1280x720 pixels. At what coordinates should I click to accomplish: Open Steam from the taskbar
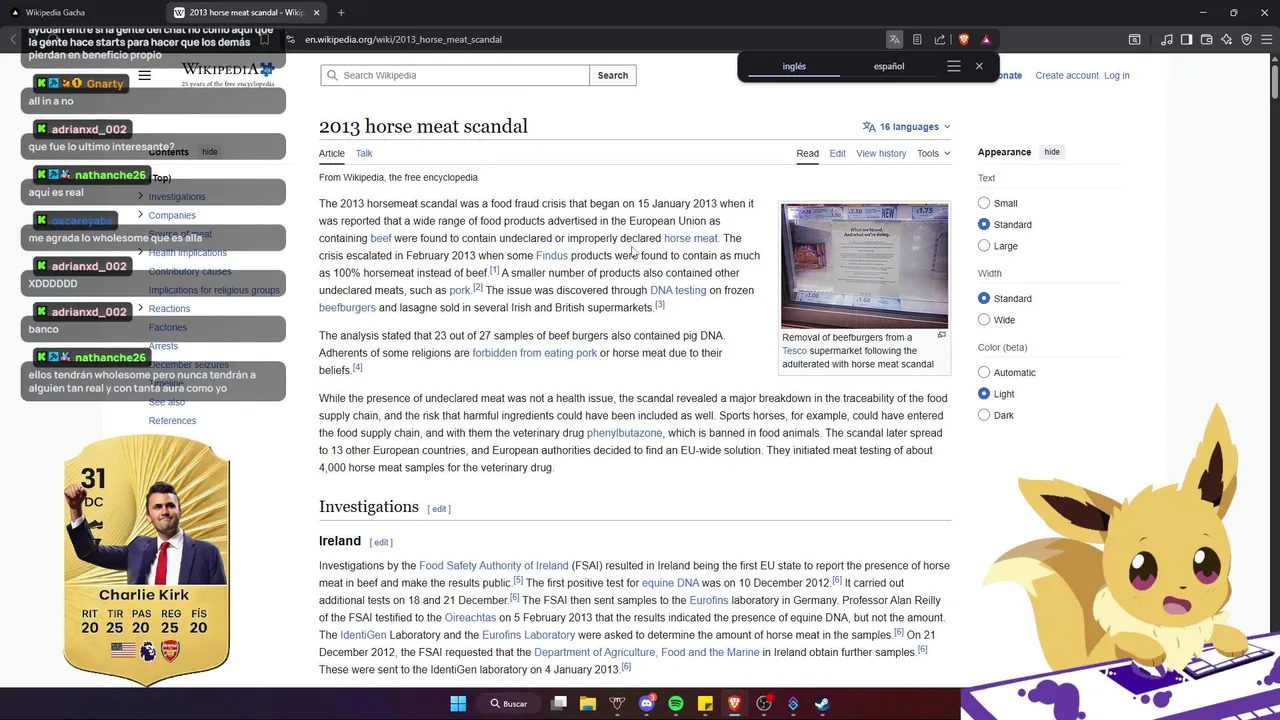(x=822, y=704)
